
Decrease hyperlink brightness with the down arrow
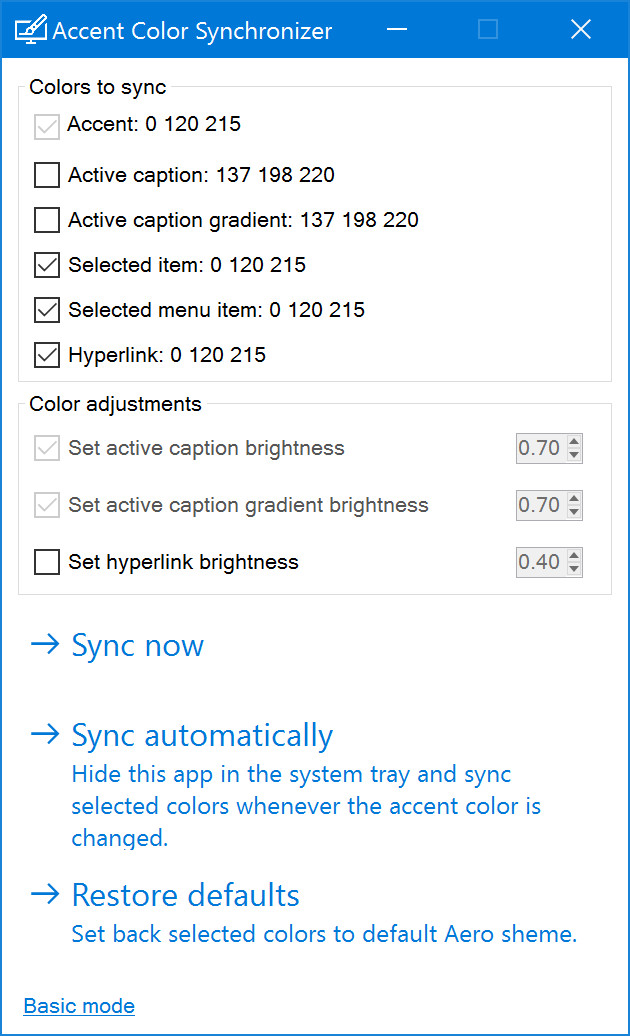(x=574, y=568)
